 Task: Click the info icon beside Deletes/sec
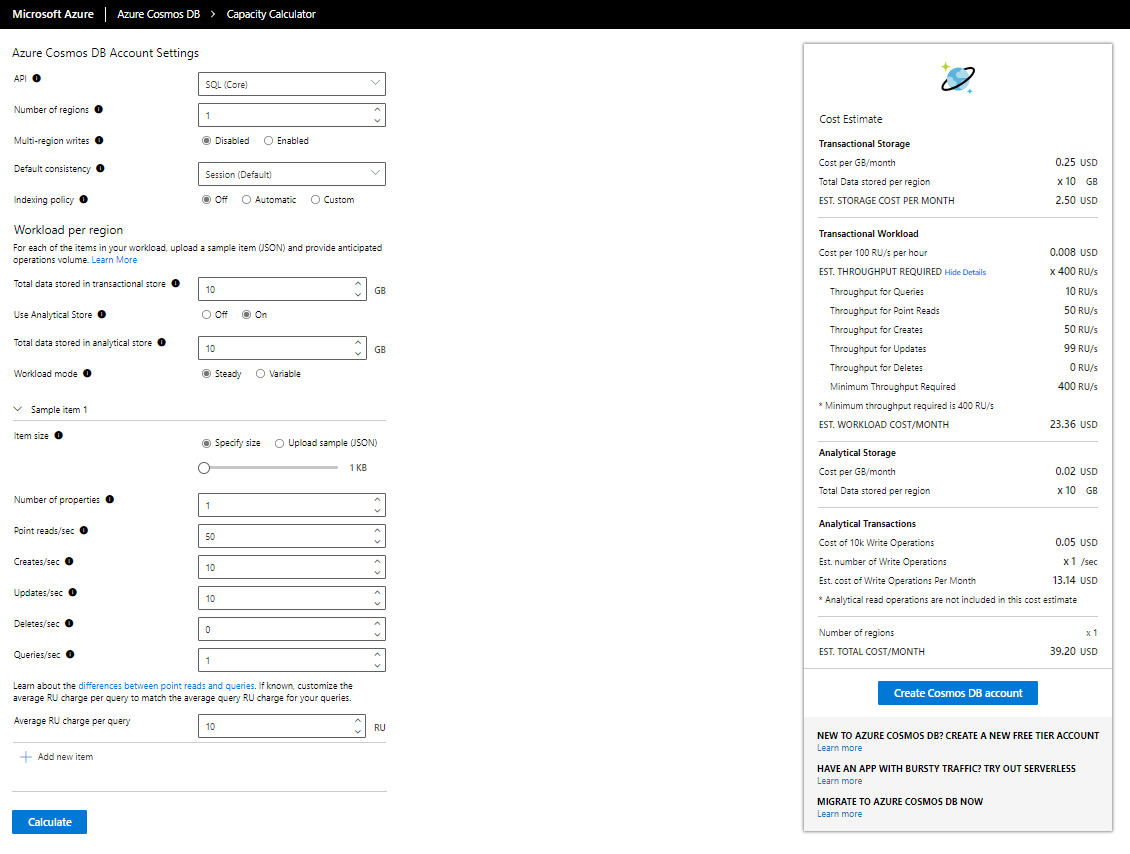point(69,623)
